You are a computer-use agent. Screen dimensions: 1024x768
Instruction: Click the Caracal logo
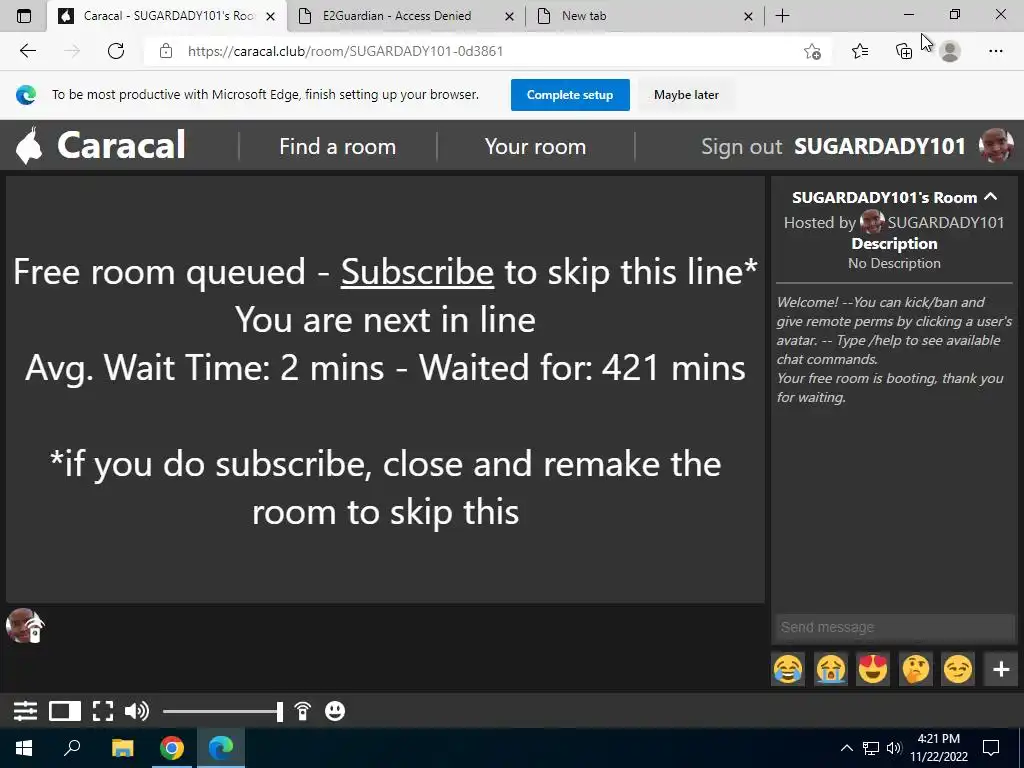[x=101, y=145]
